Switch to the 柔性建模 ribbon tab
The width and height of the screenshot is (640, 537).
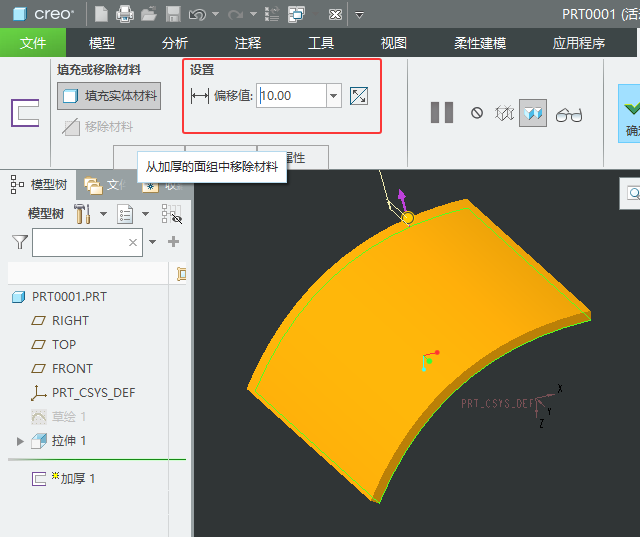click(x=480, y=43)
